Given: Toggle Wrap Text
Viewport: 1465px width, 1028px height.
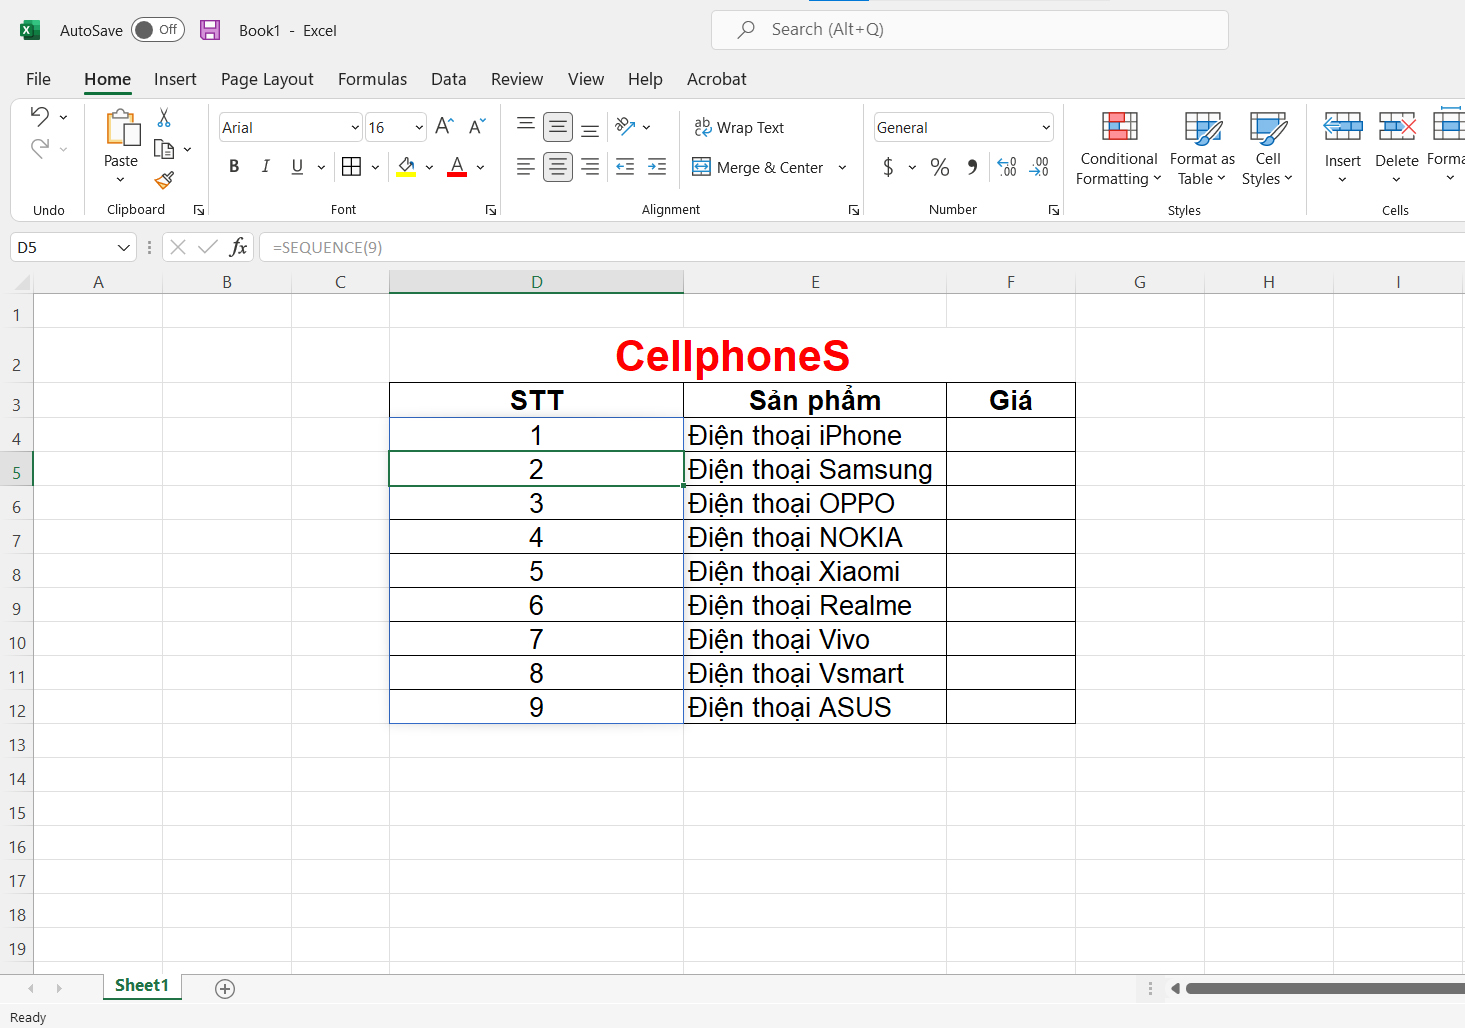Looking at the screenshot, I should pos(739,127).
